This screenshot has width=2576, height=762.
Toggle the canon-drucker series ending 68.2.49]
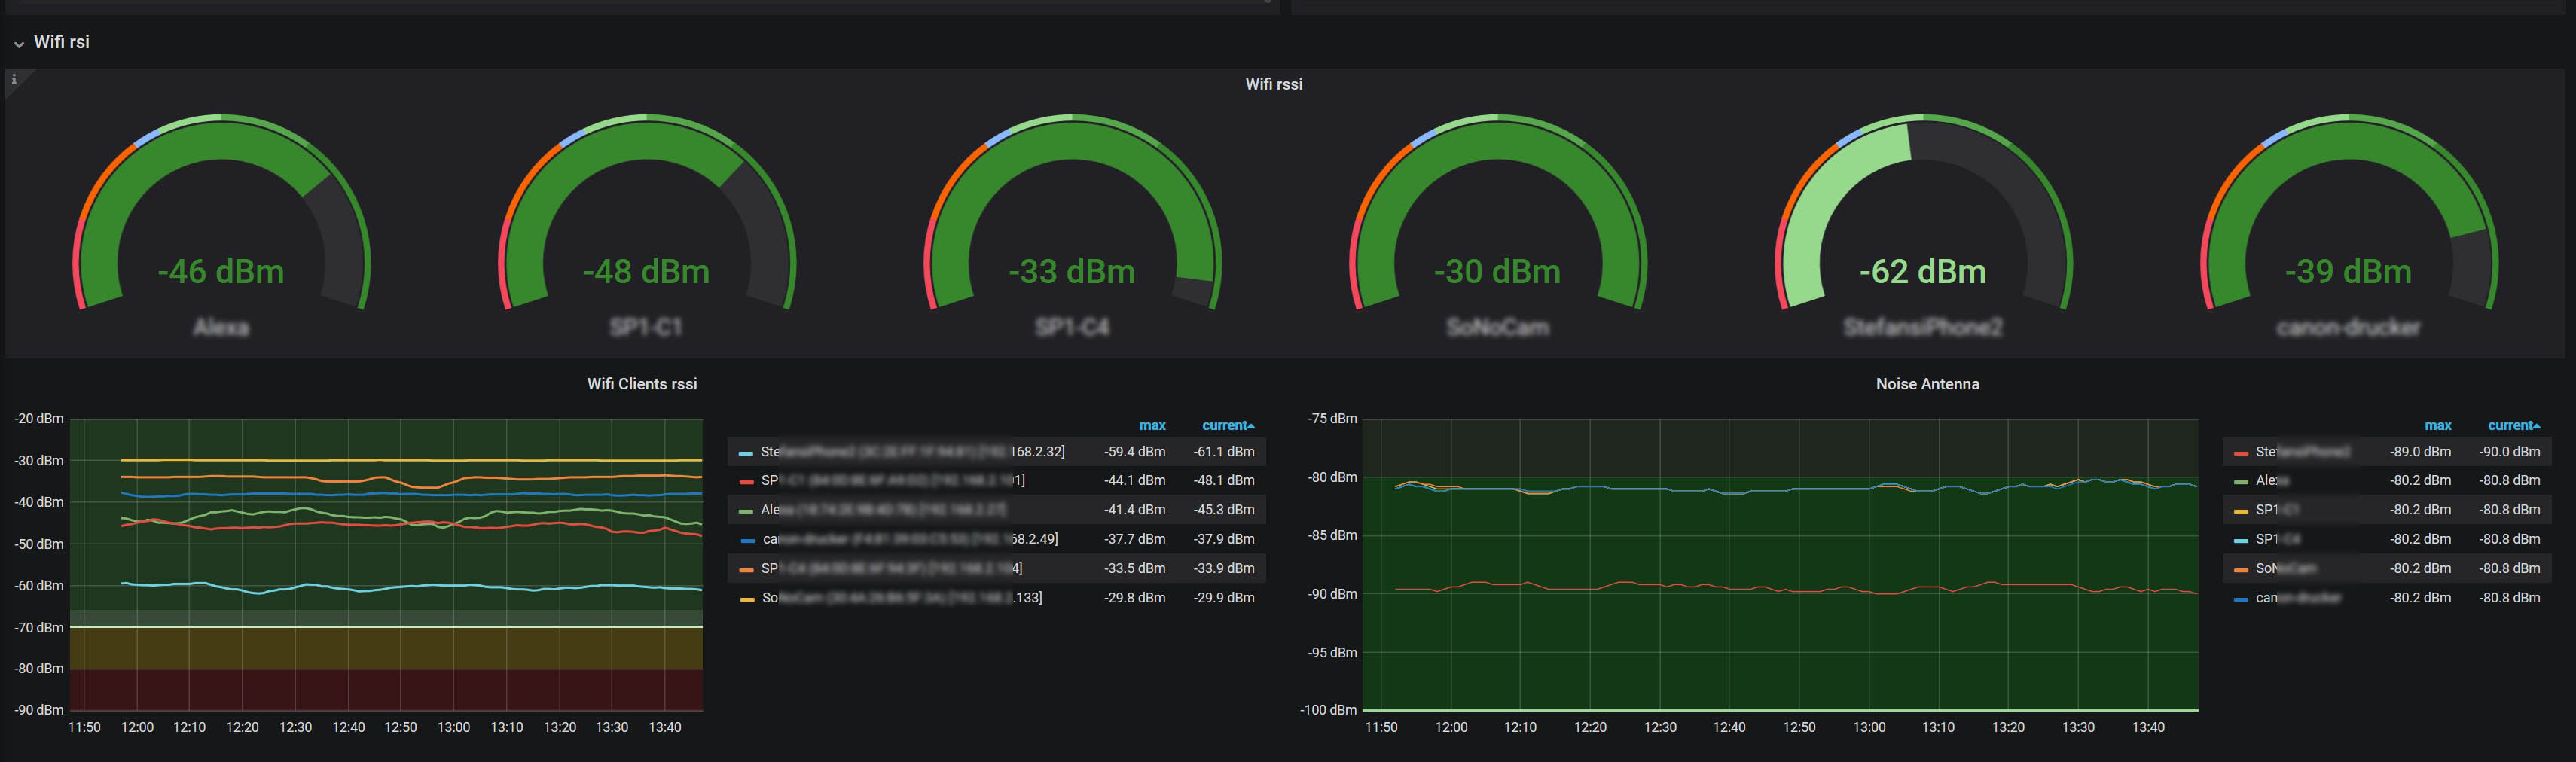click(910, 539)
